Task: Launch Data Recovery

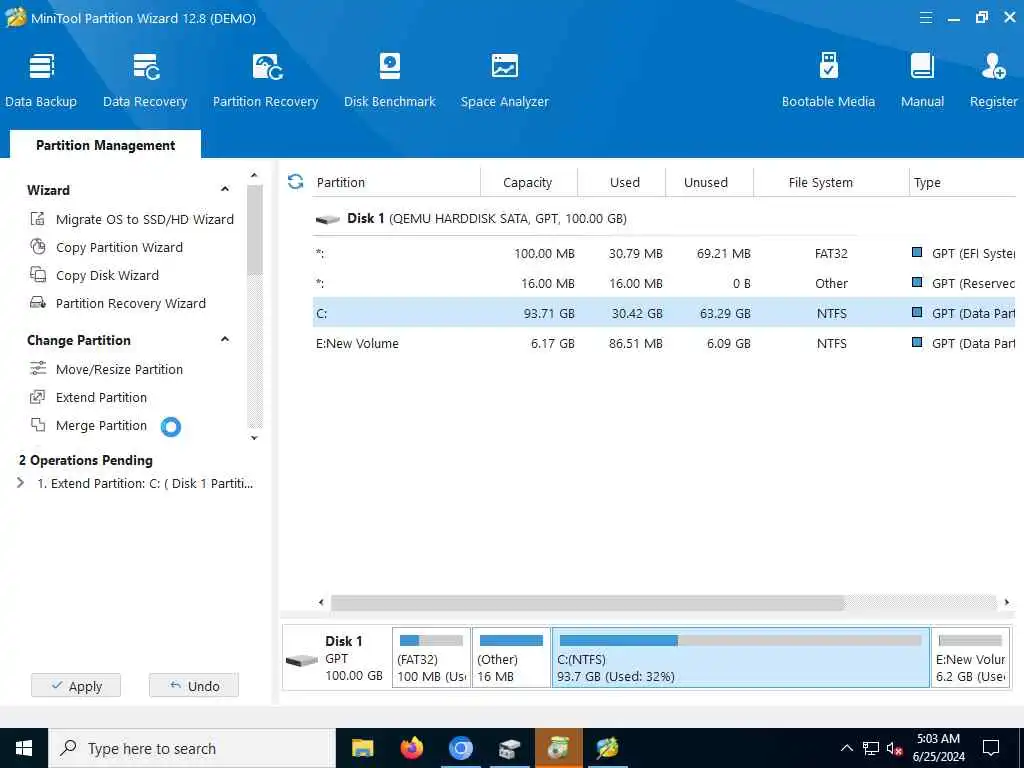Action: point(145,80)
